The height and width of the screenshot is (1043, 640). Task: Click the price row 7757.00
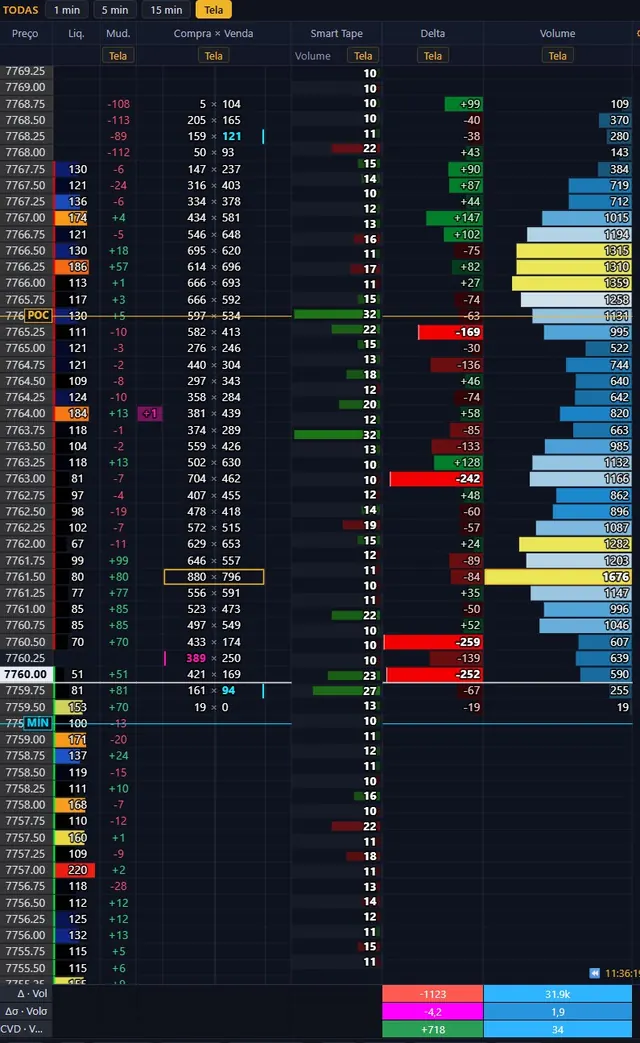[x=25, y=870]
